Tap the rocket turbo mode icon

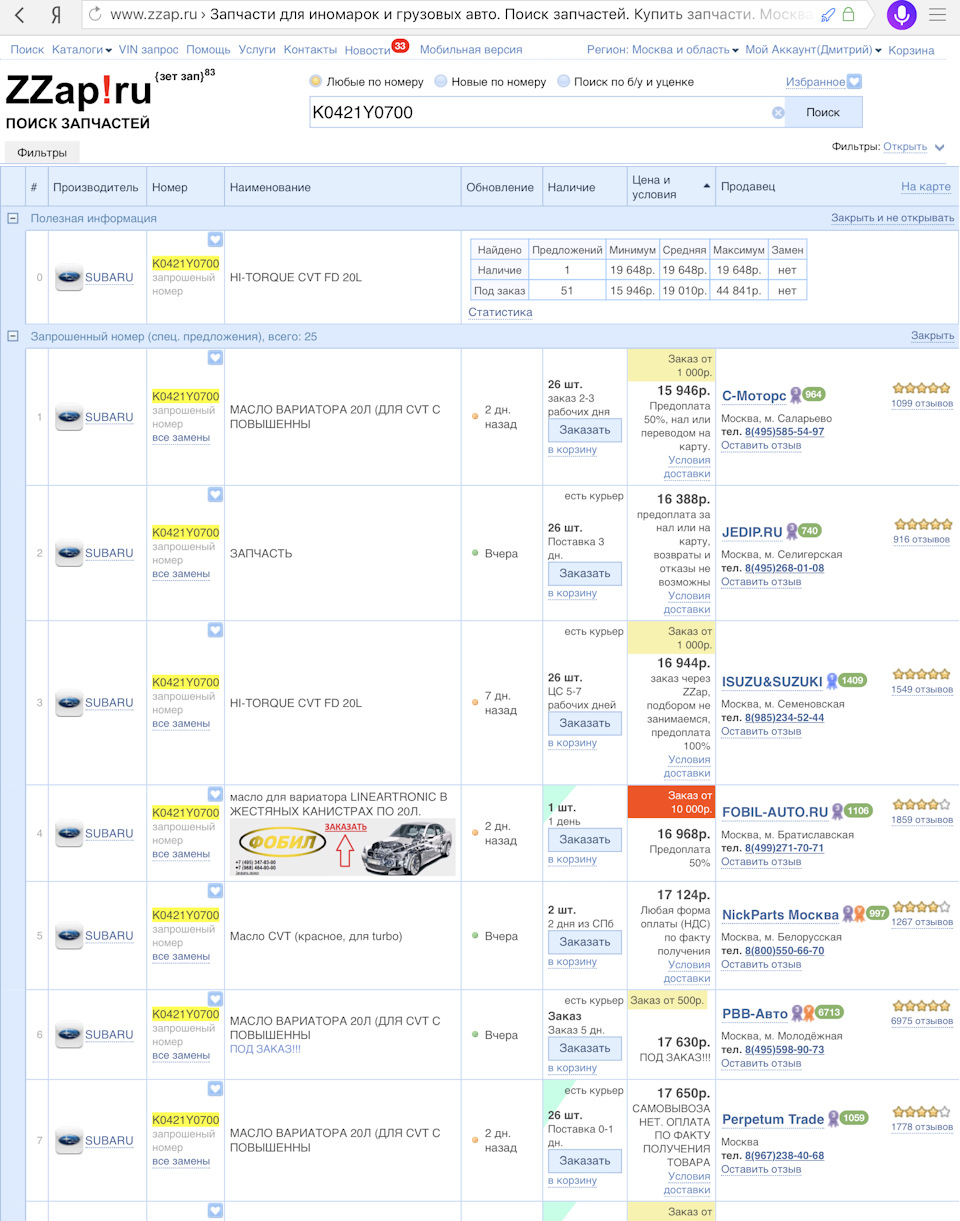coord(826,15)
